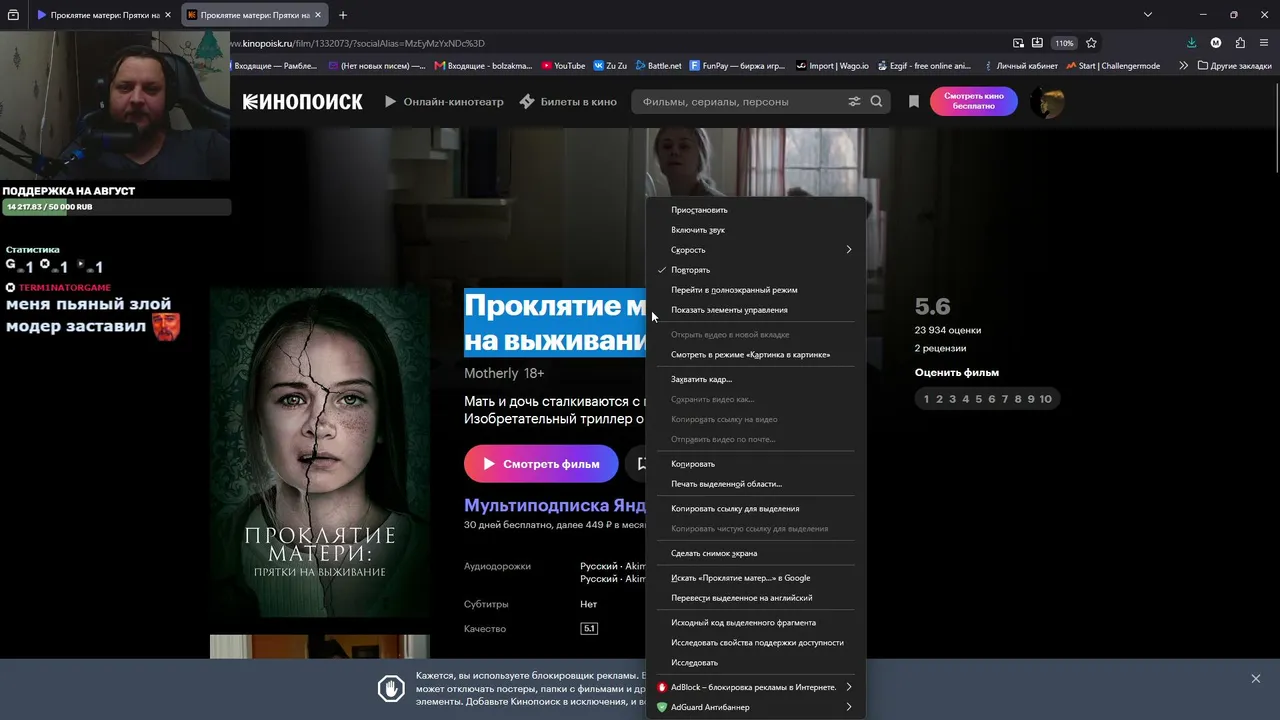The height and width of the screenshot is (720, 1280).
Task: Rate the film 1
Action: 926,399
